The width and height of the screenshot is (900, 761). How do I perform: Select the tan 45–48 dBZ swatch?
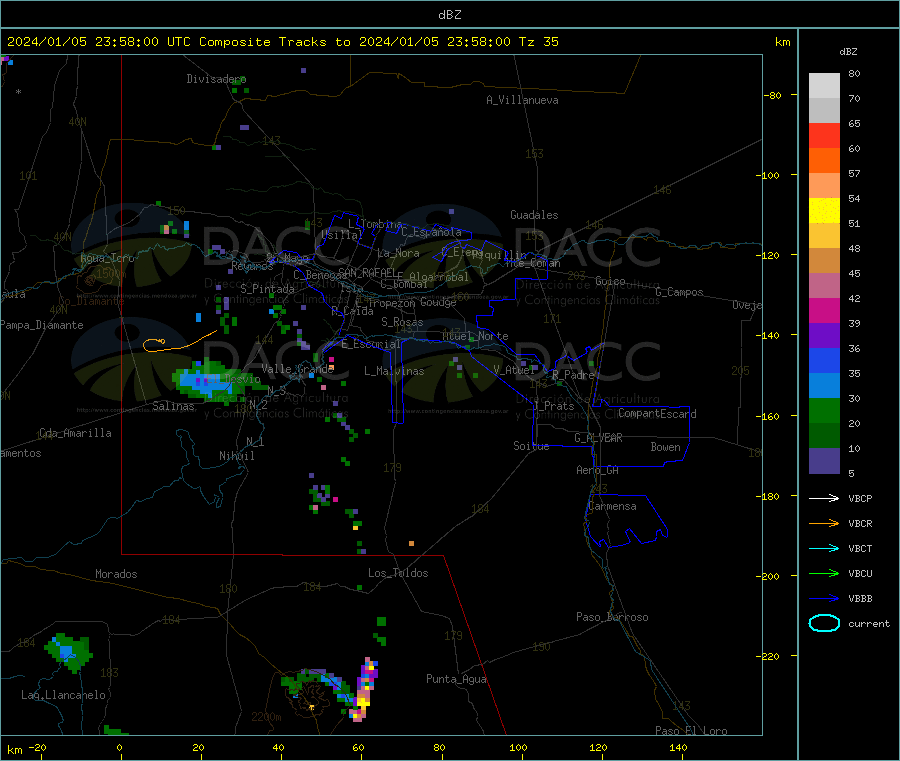tap(824, 261)
